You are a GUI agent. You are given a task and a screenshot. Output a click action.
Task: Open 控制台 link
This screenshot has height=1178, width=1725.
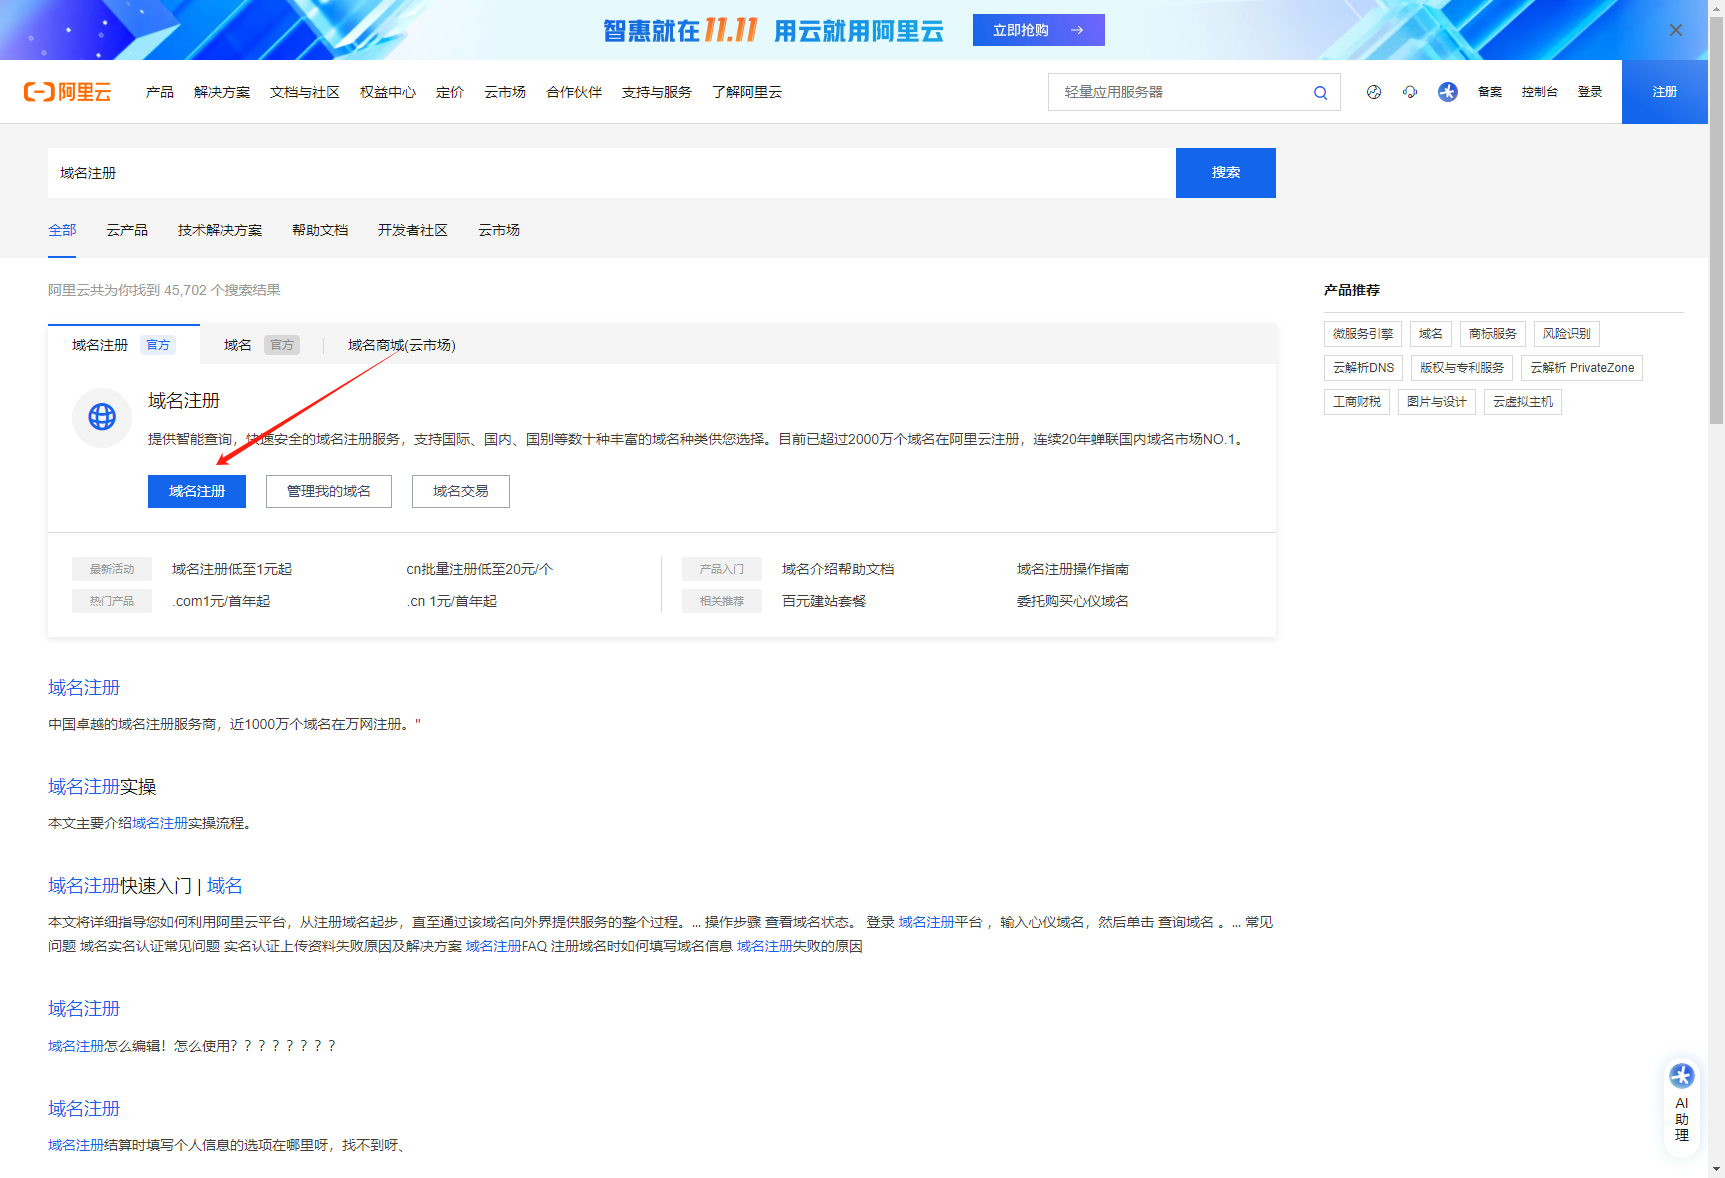[1540, 92]
